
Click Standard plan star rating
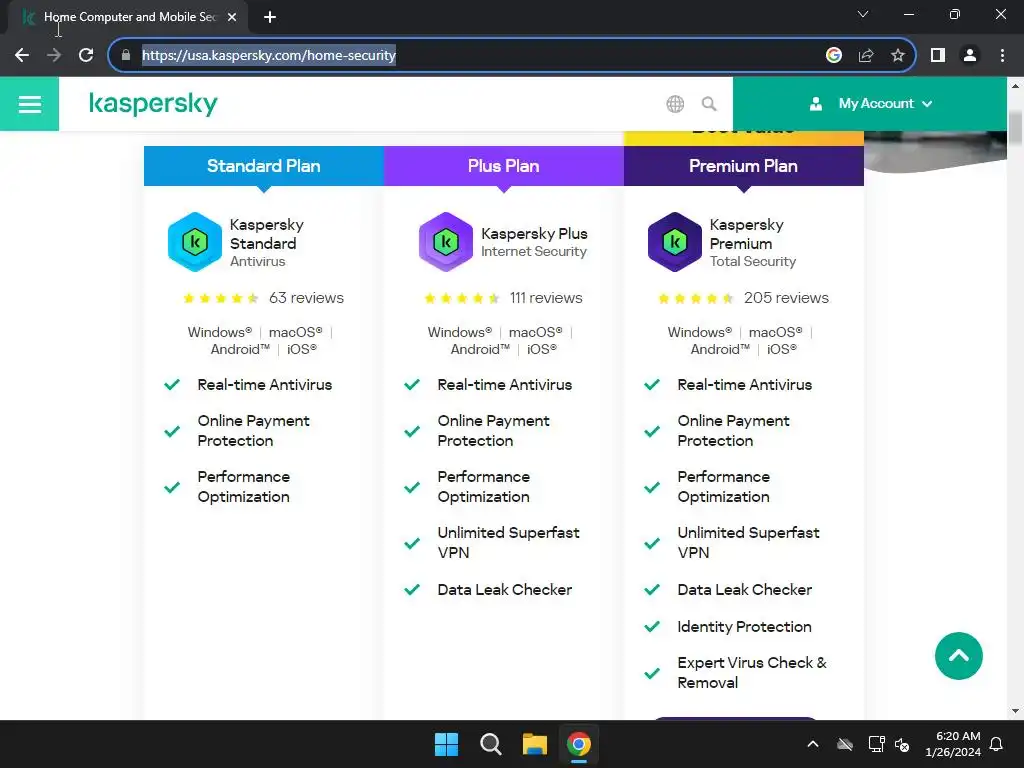pos(221,298)
